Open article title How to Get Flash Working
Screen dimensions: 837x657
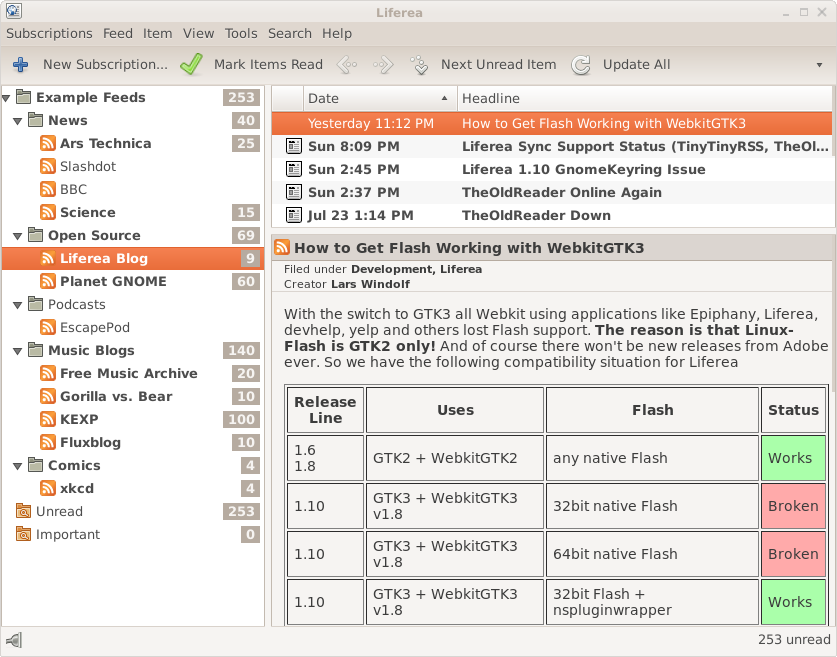pyautogui.click(x=468, y=248)
